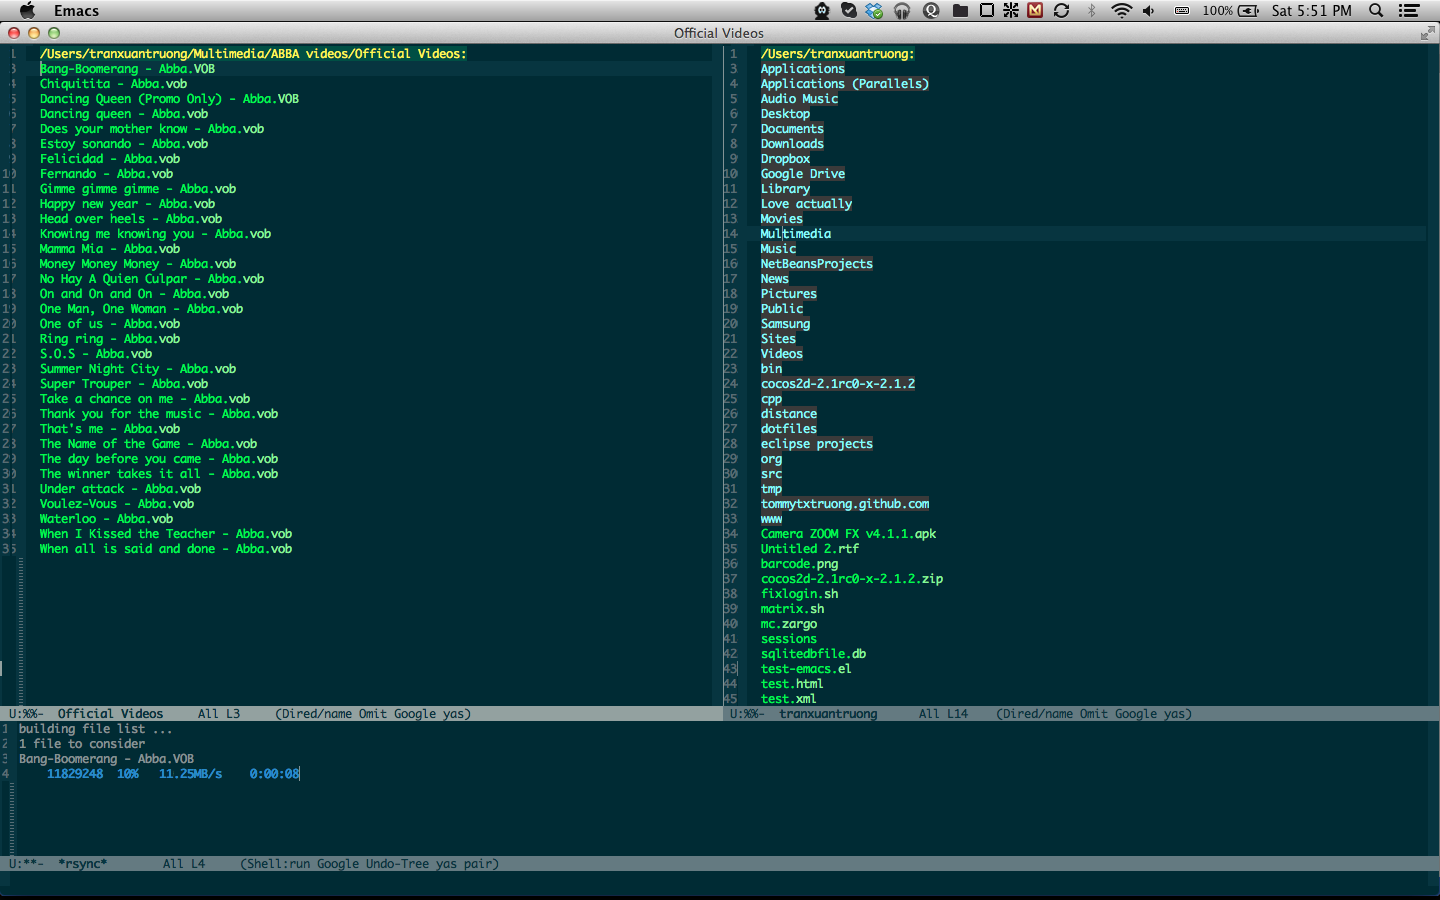Open the Audio Music directory
Screen dimensions: 1440x900
point(799,99)
